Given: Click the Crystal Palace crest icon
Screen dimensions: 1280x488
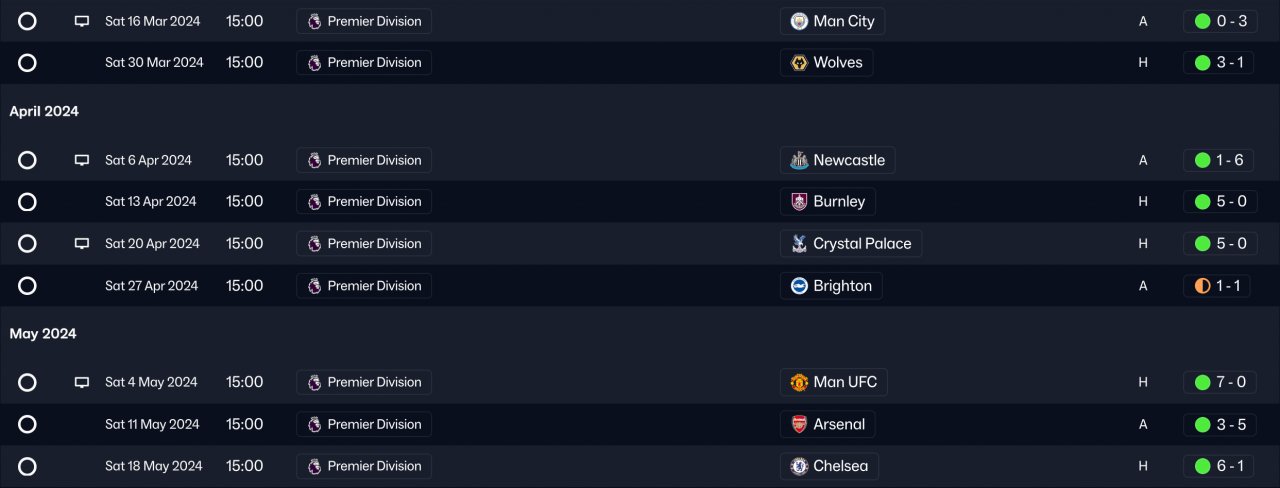Looking at the screenshot, I should coord(799,244).
